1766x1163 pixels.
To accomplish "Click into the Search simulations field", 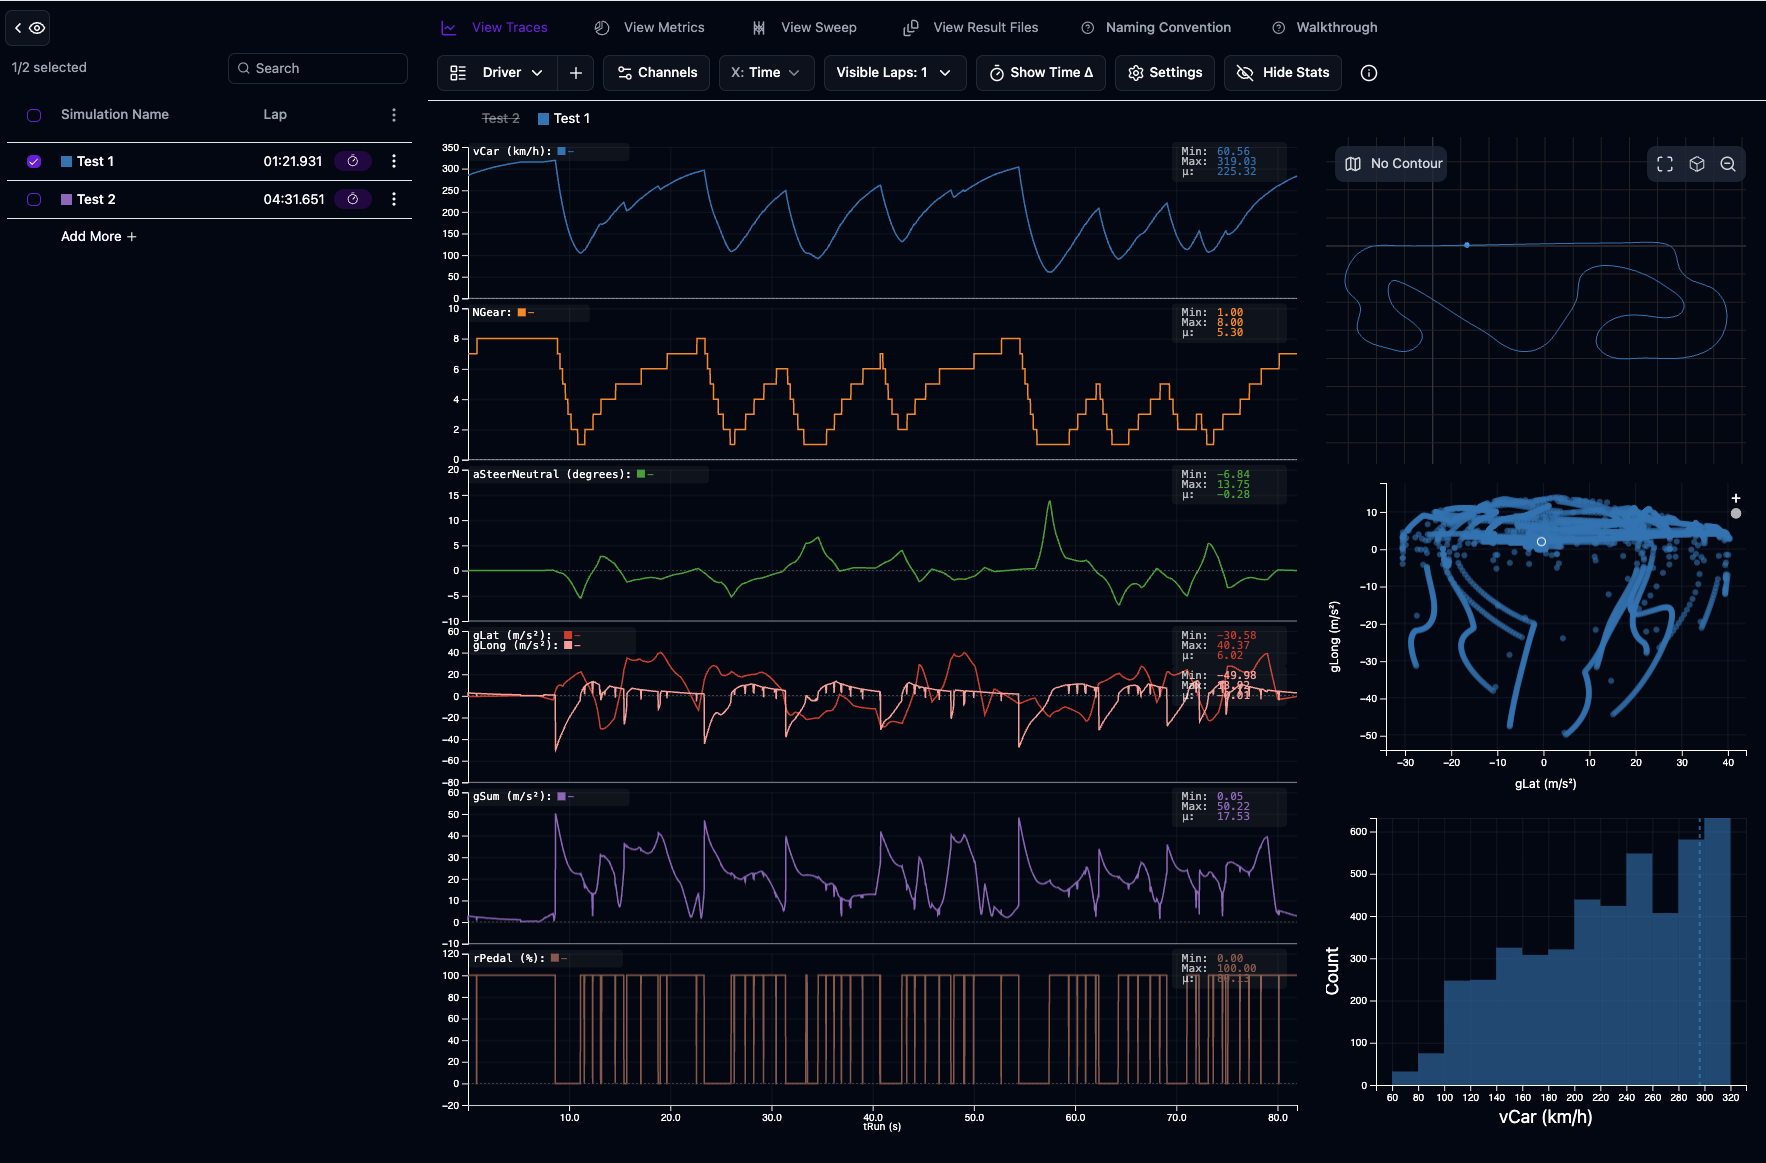I will (x=318, y=68).
